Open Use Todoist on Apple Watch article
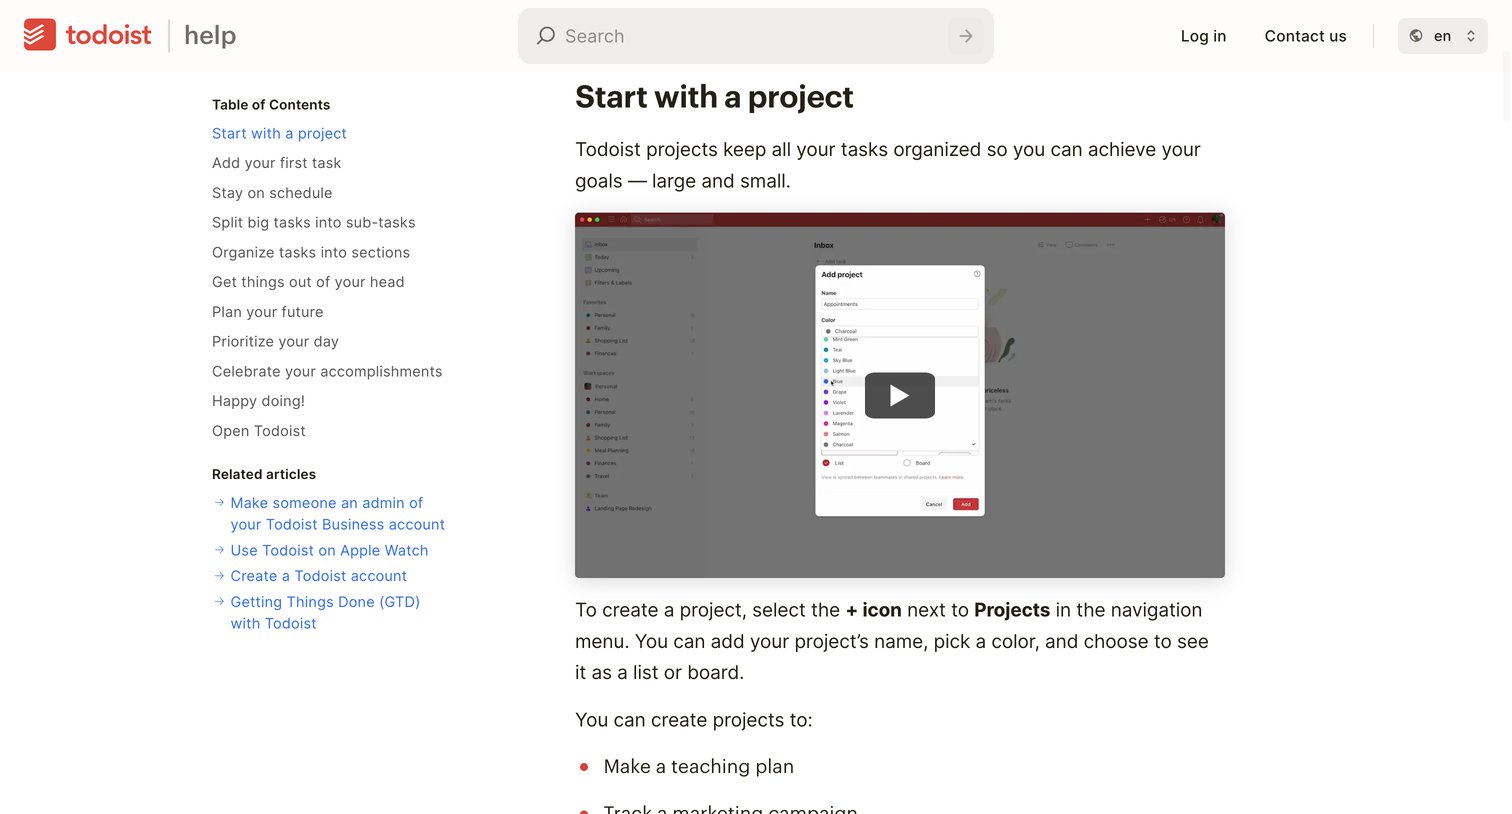 329,550
